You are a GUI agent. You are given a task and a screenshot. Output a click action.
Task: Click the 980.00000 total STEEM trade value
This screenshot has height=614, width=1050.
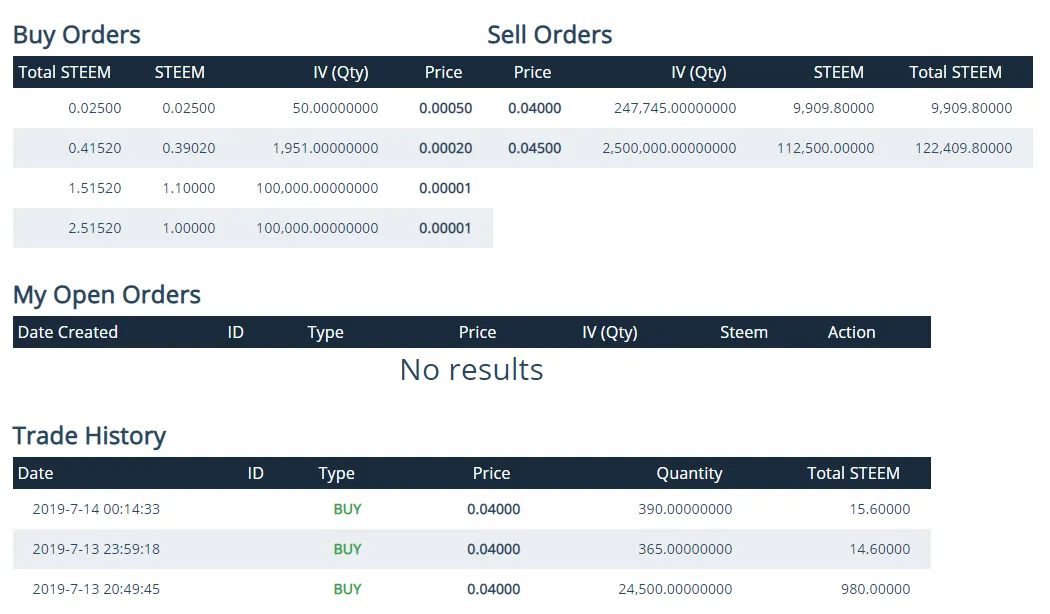click(876, 589)
